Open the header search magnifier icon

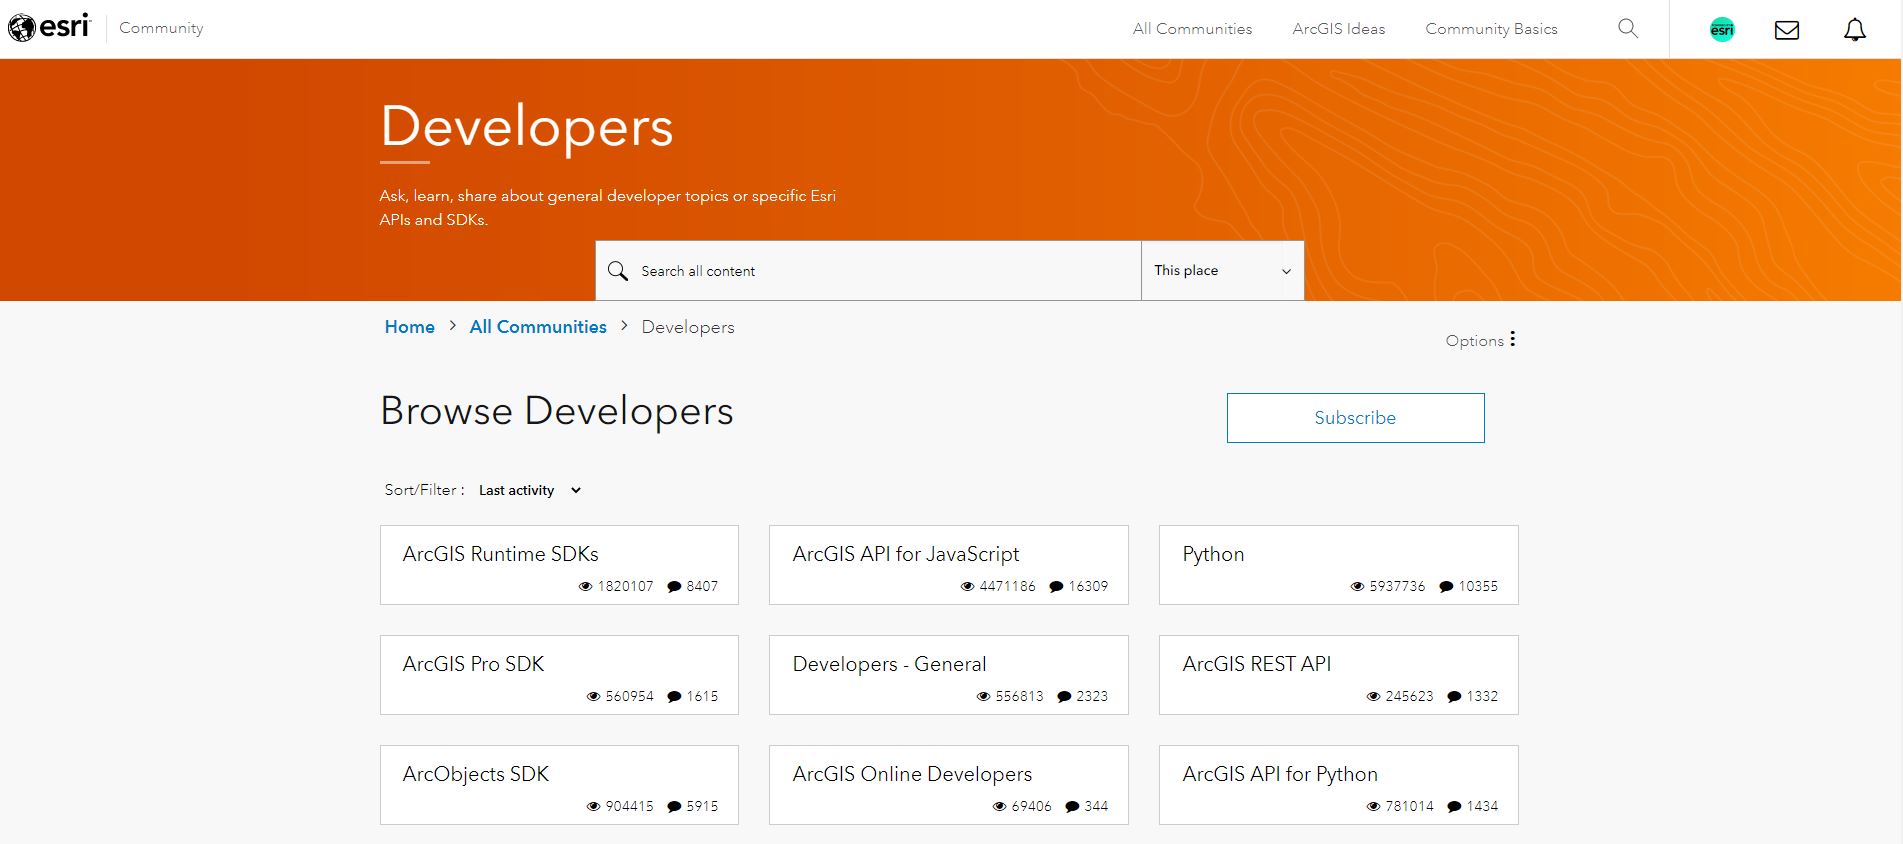tap(1628, 28)
